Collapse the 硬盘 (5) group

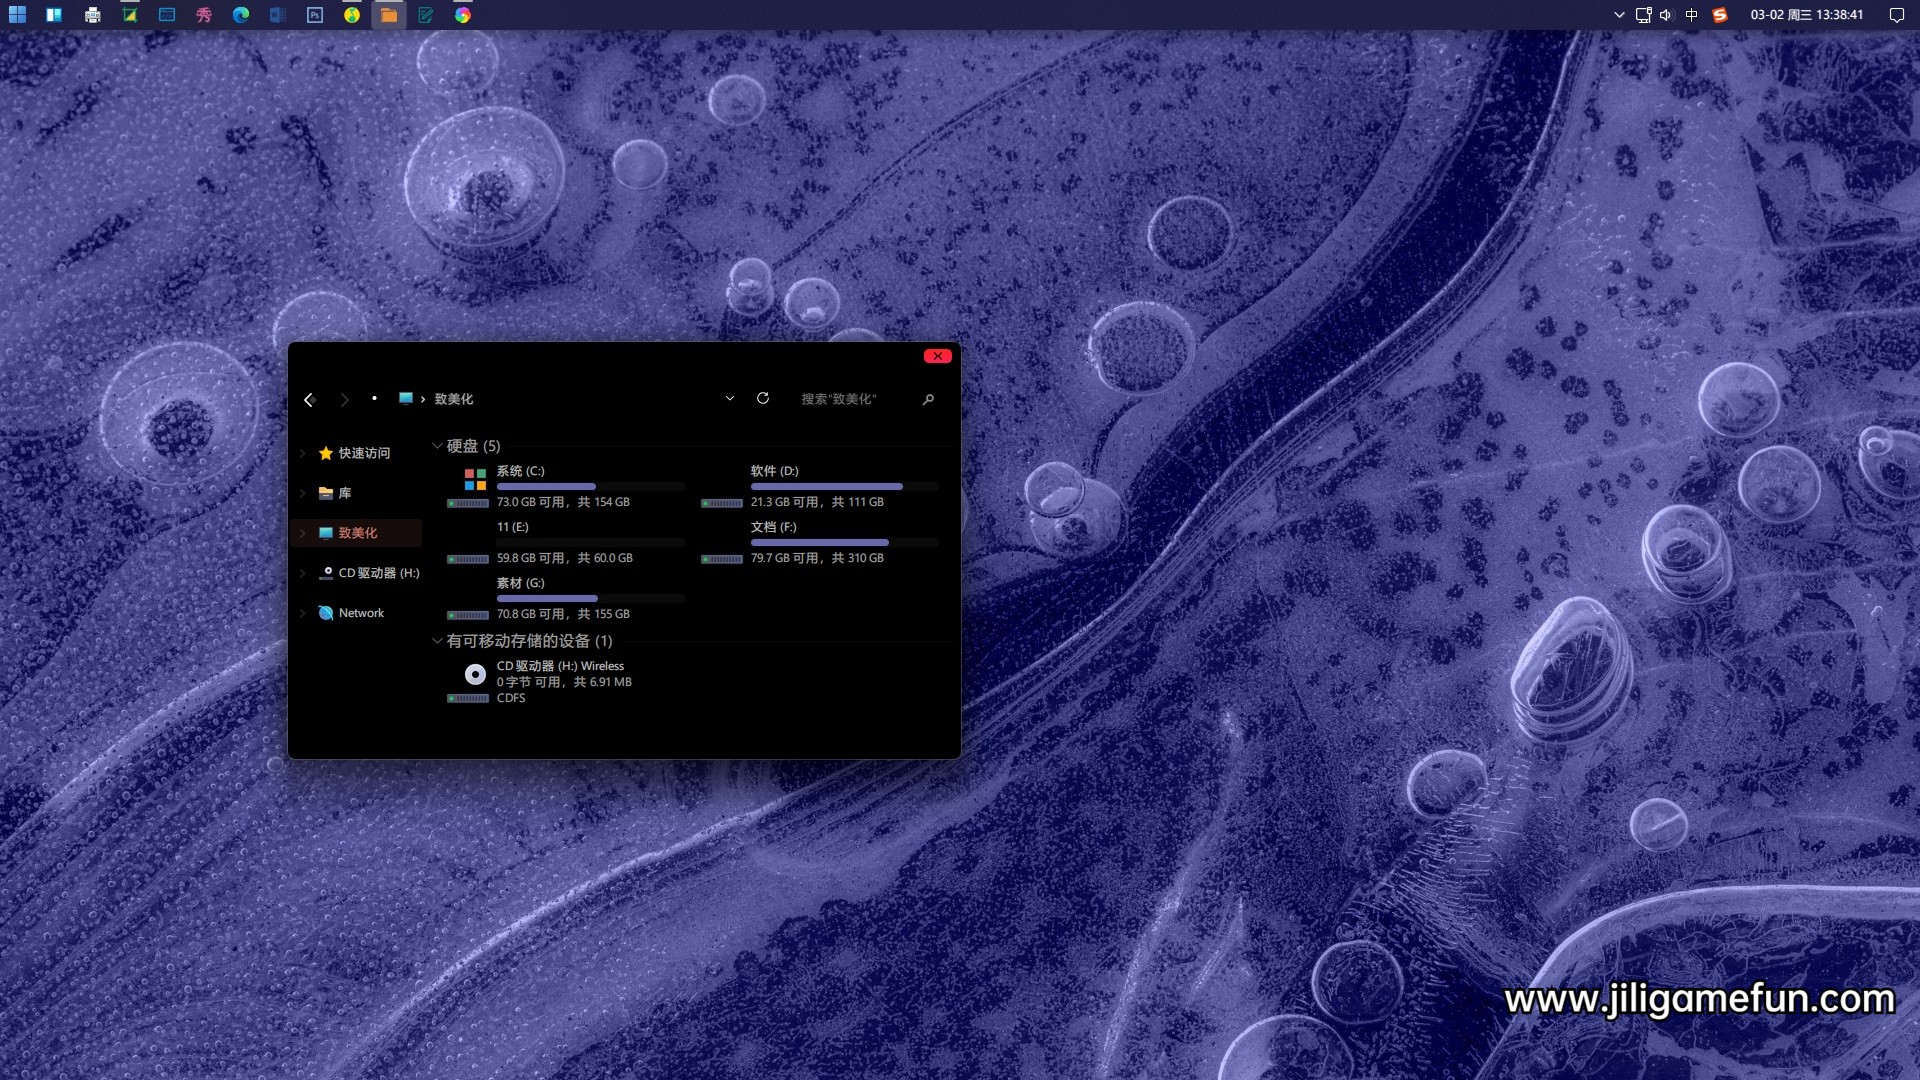pos(437,446)
